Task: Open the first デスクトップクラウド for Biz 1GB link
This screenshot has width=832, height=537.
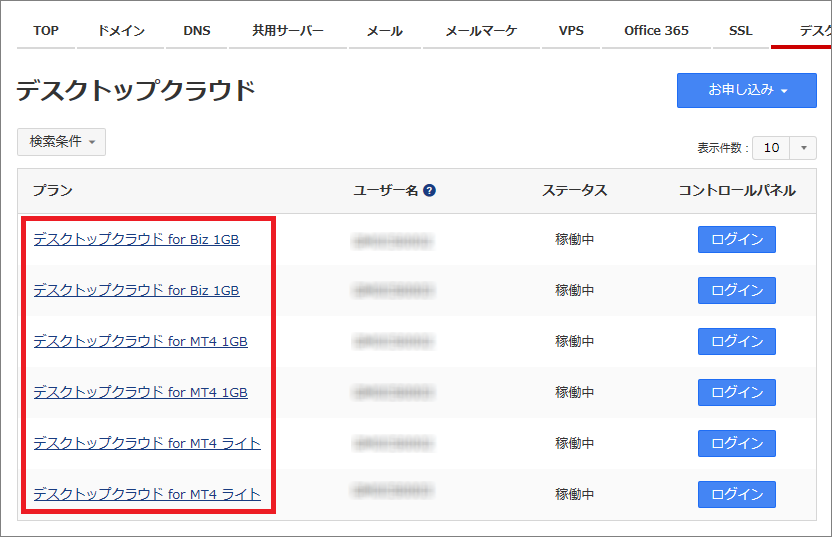Action: click(136, 239)
